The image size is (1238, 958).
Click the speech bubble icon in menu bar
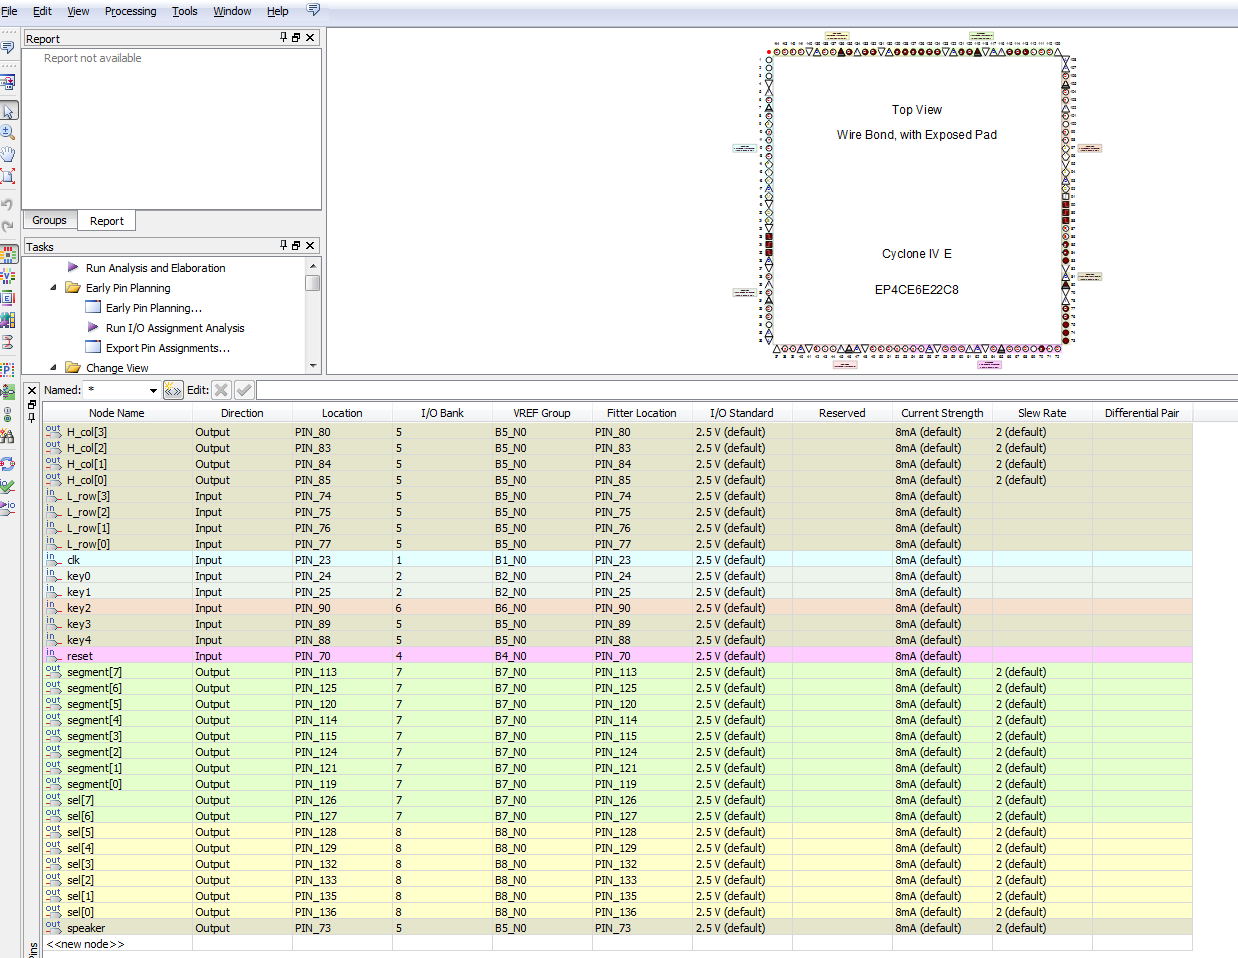point(313,10)
